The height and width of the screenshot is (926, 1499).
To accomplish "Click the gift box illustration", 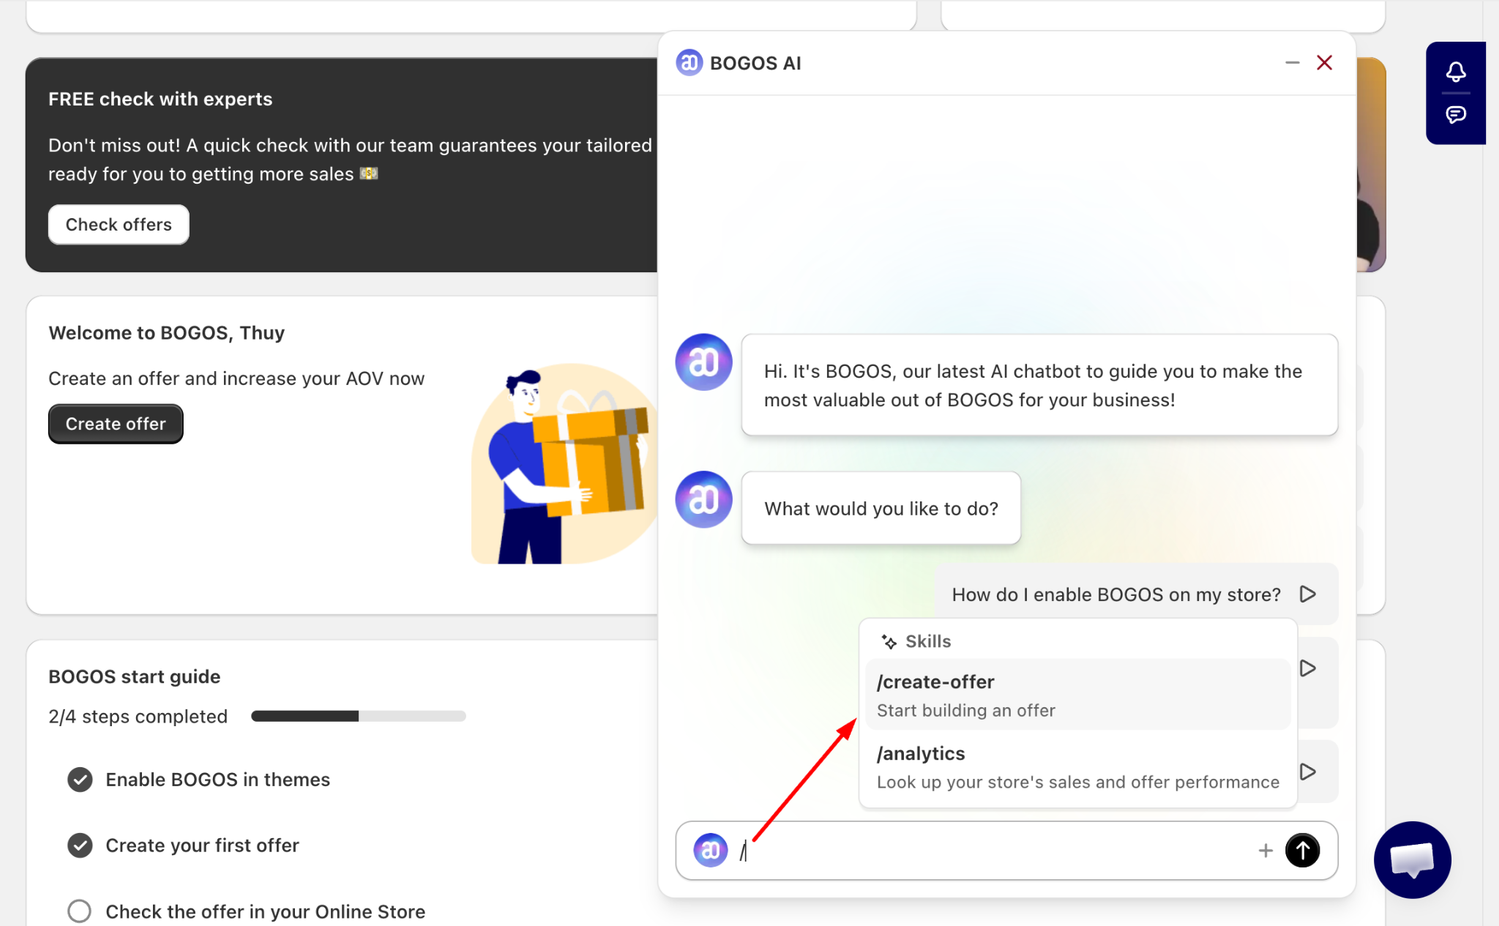I will [x=565, y=464].
